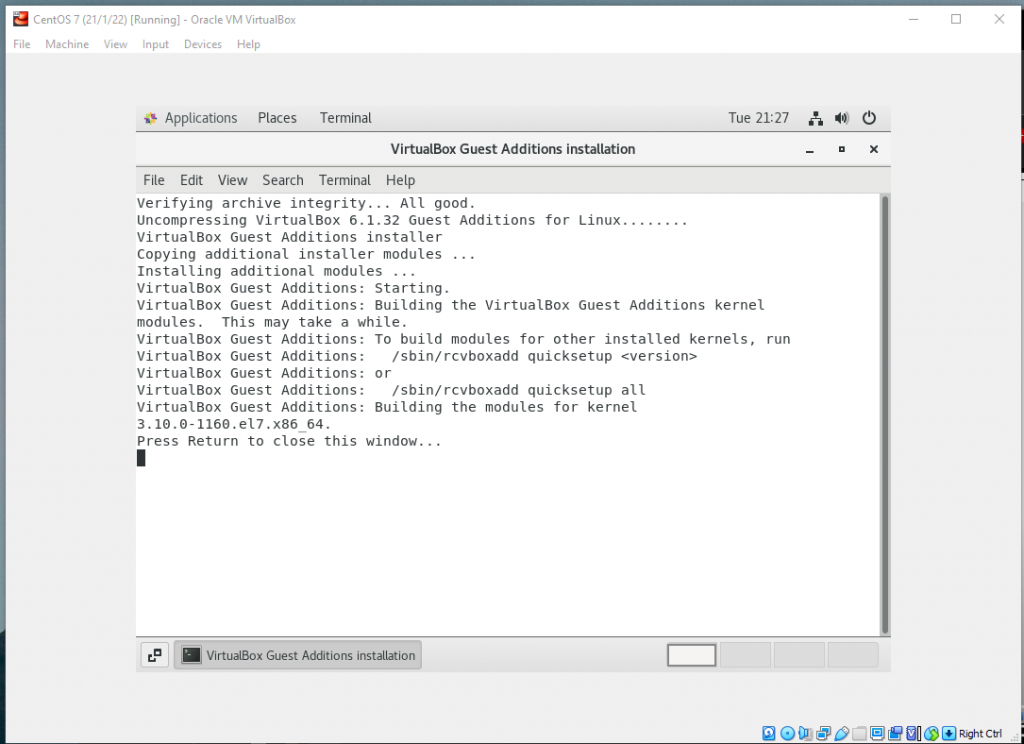Click the keyboard capture arrow icon
This screenshot has height=744, width=1024.
(949, 733)
